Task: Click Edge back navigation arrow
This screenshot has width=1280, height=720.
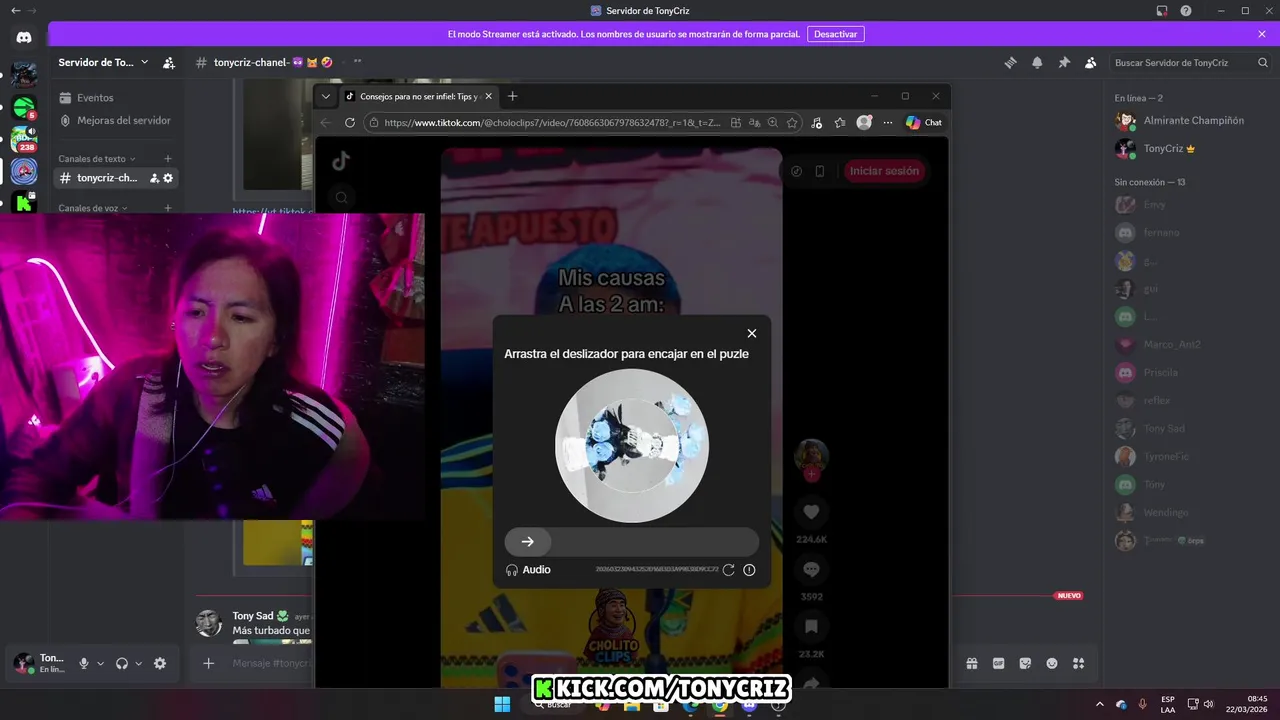Action: [325, 122]
